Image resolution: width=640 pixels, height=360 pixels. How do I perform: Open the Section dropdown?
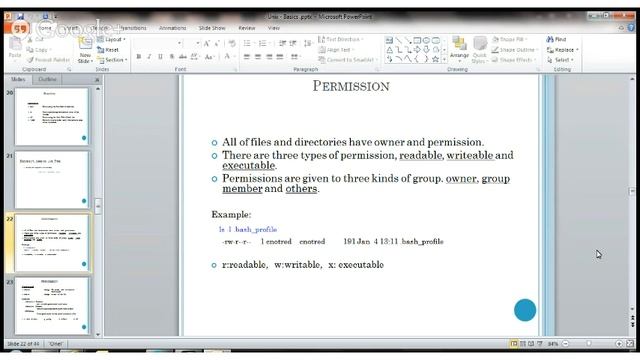point(112,60)
